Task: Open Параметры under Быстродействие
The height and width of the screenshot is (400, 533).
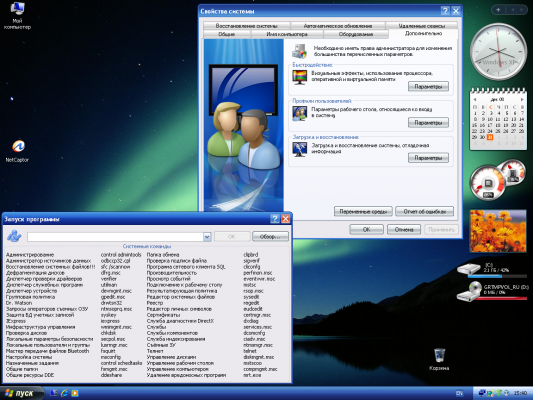Action: click(x=428, y=87)
